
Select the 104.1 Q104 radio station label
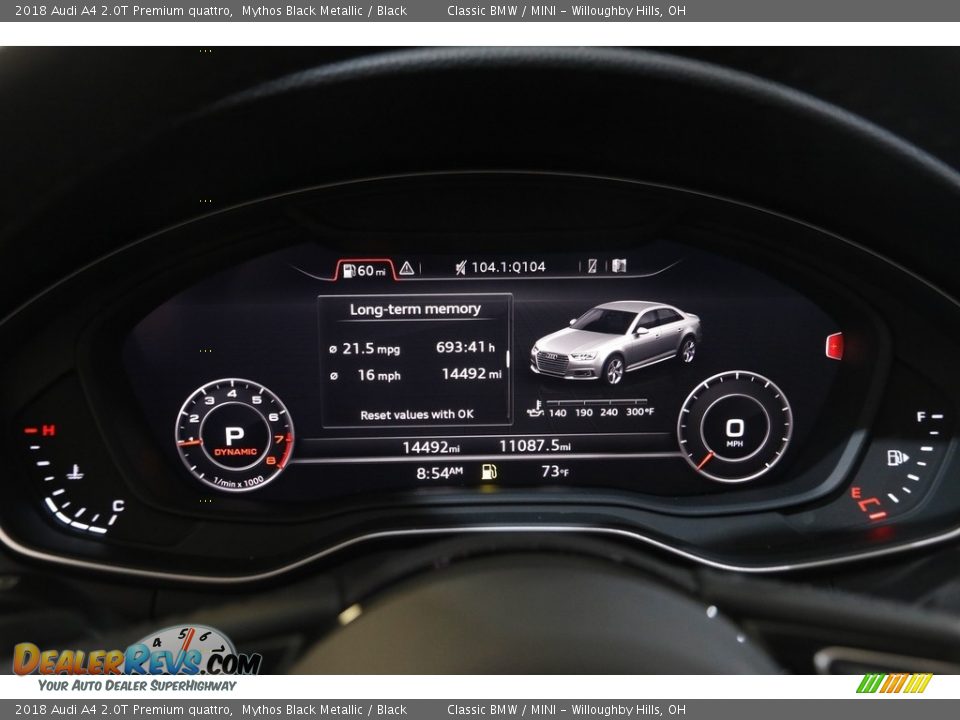[508, 267]
